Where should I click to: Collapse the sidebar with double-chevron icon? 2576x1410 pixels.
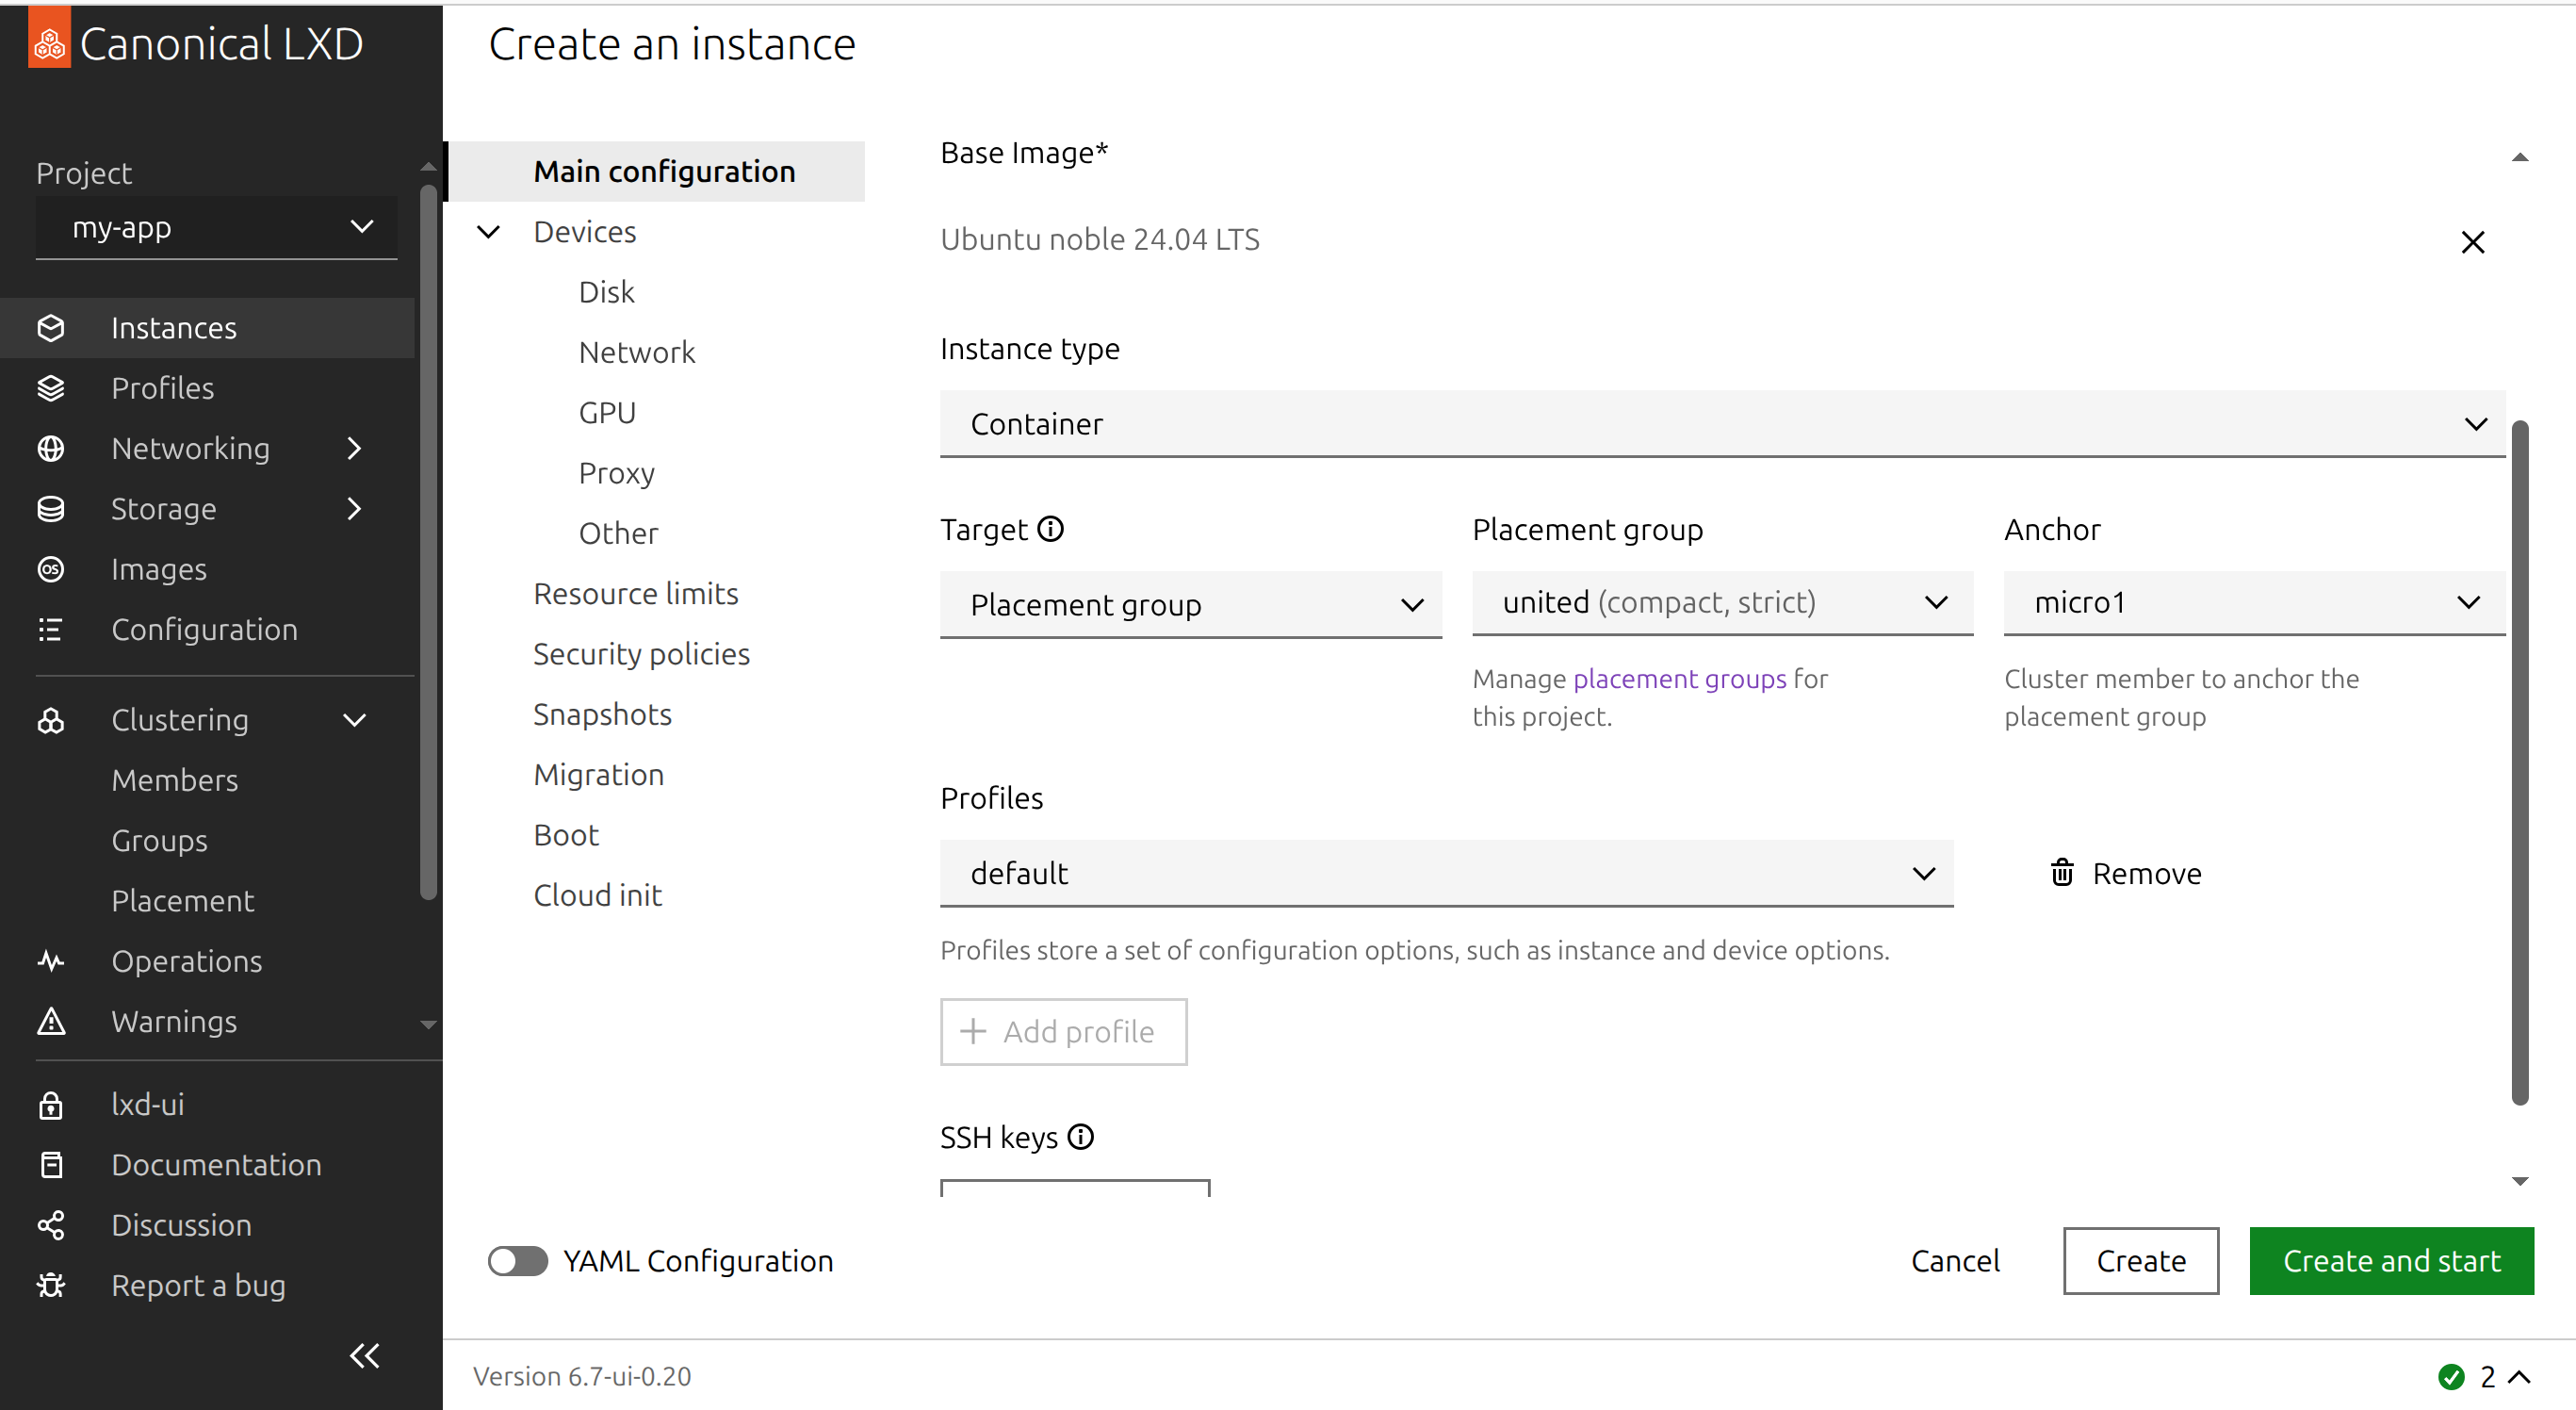coord(364,1356)
